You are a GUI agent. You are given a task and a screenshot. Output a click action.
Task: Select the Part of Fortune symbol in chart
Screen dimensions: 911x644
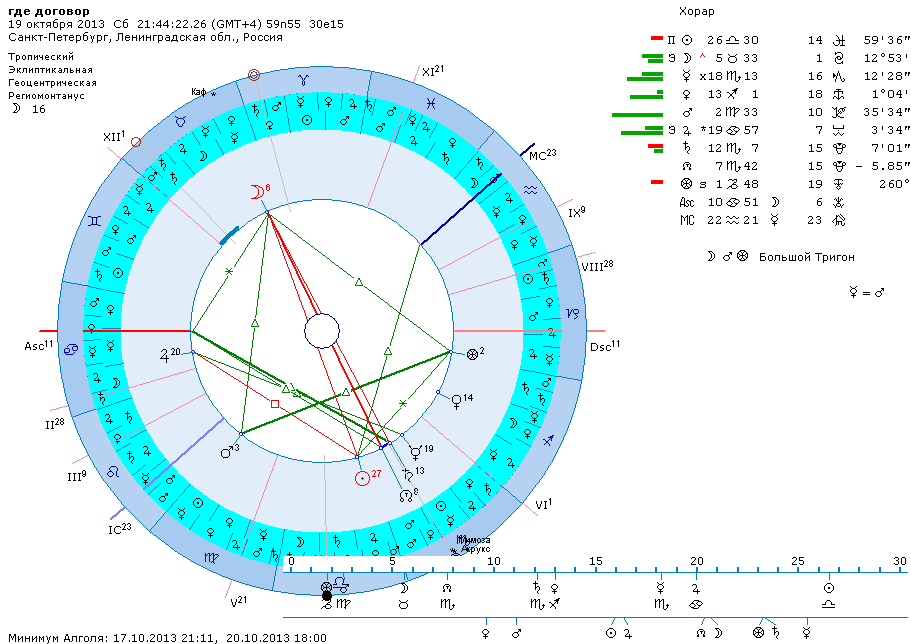472,354
